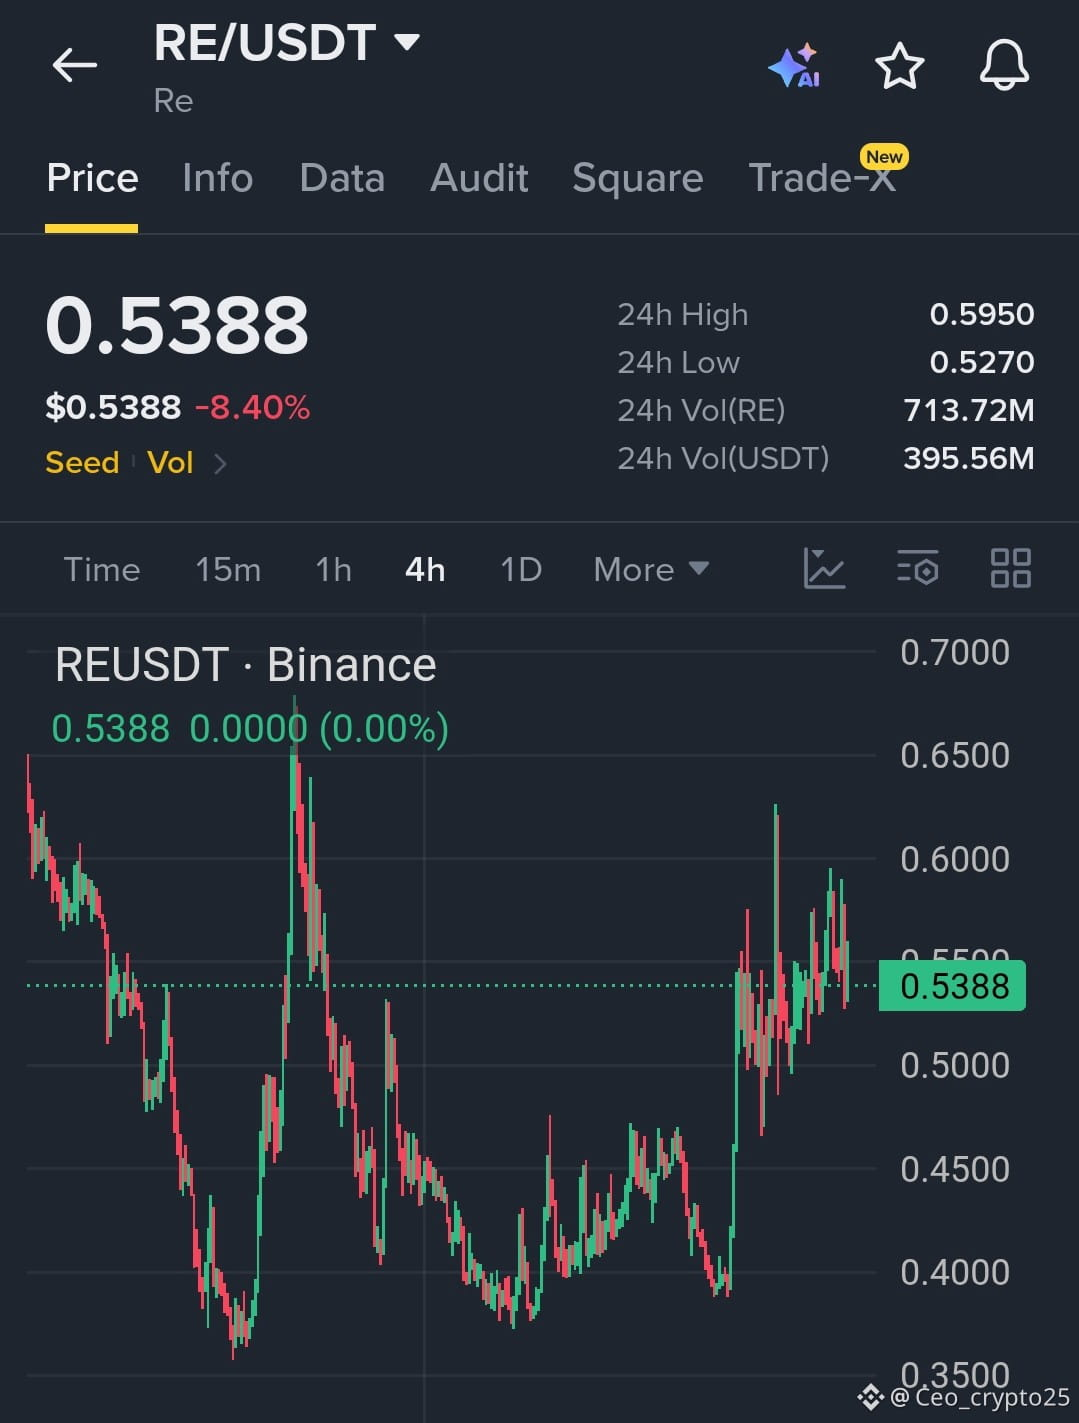Add RE/USDT to favorites with star icon
The height and width of the screenshot is (1423, 1079).
[x=899, y=66]
